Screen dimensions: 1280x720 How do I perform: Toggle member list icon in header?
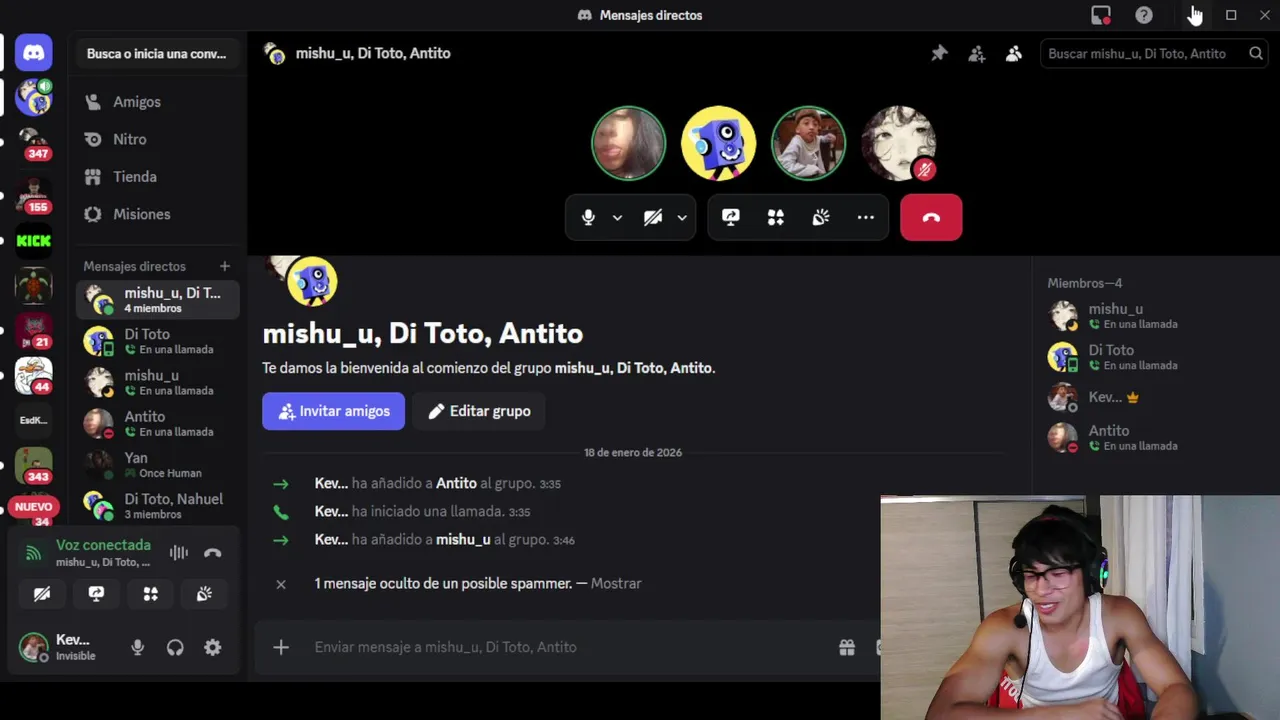click(x=1014, y=53)
